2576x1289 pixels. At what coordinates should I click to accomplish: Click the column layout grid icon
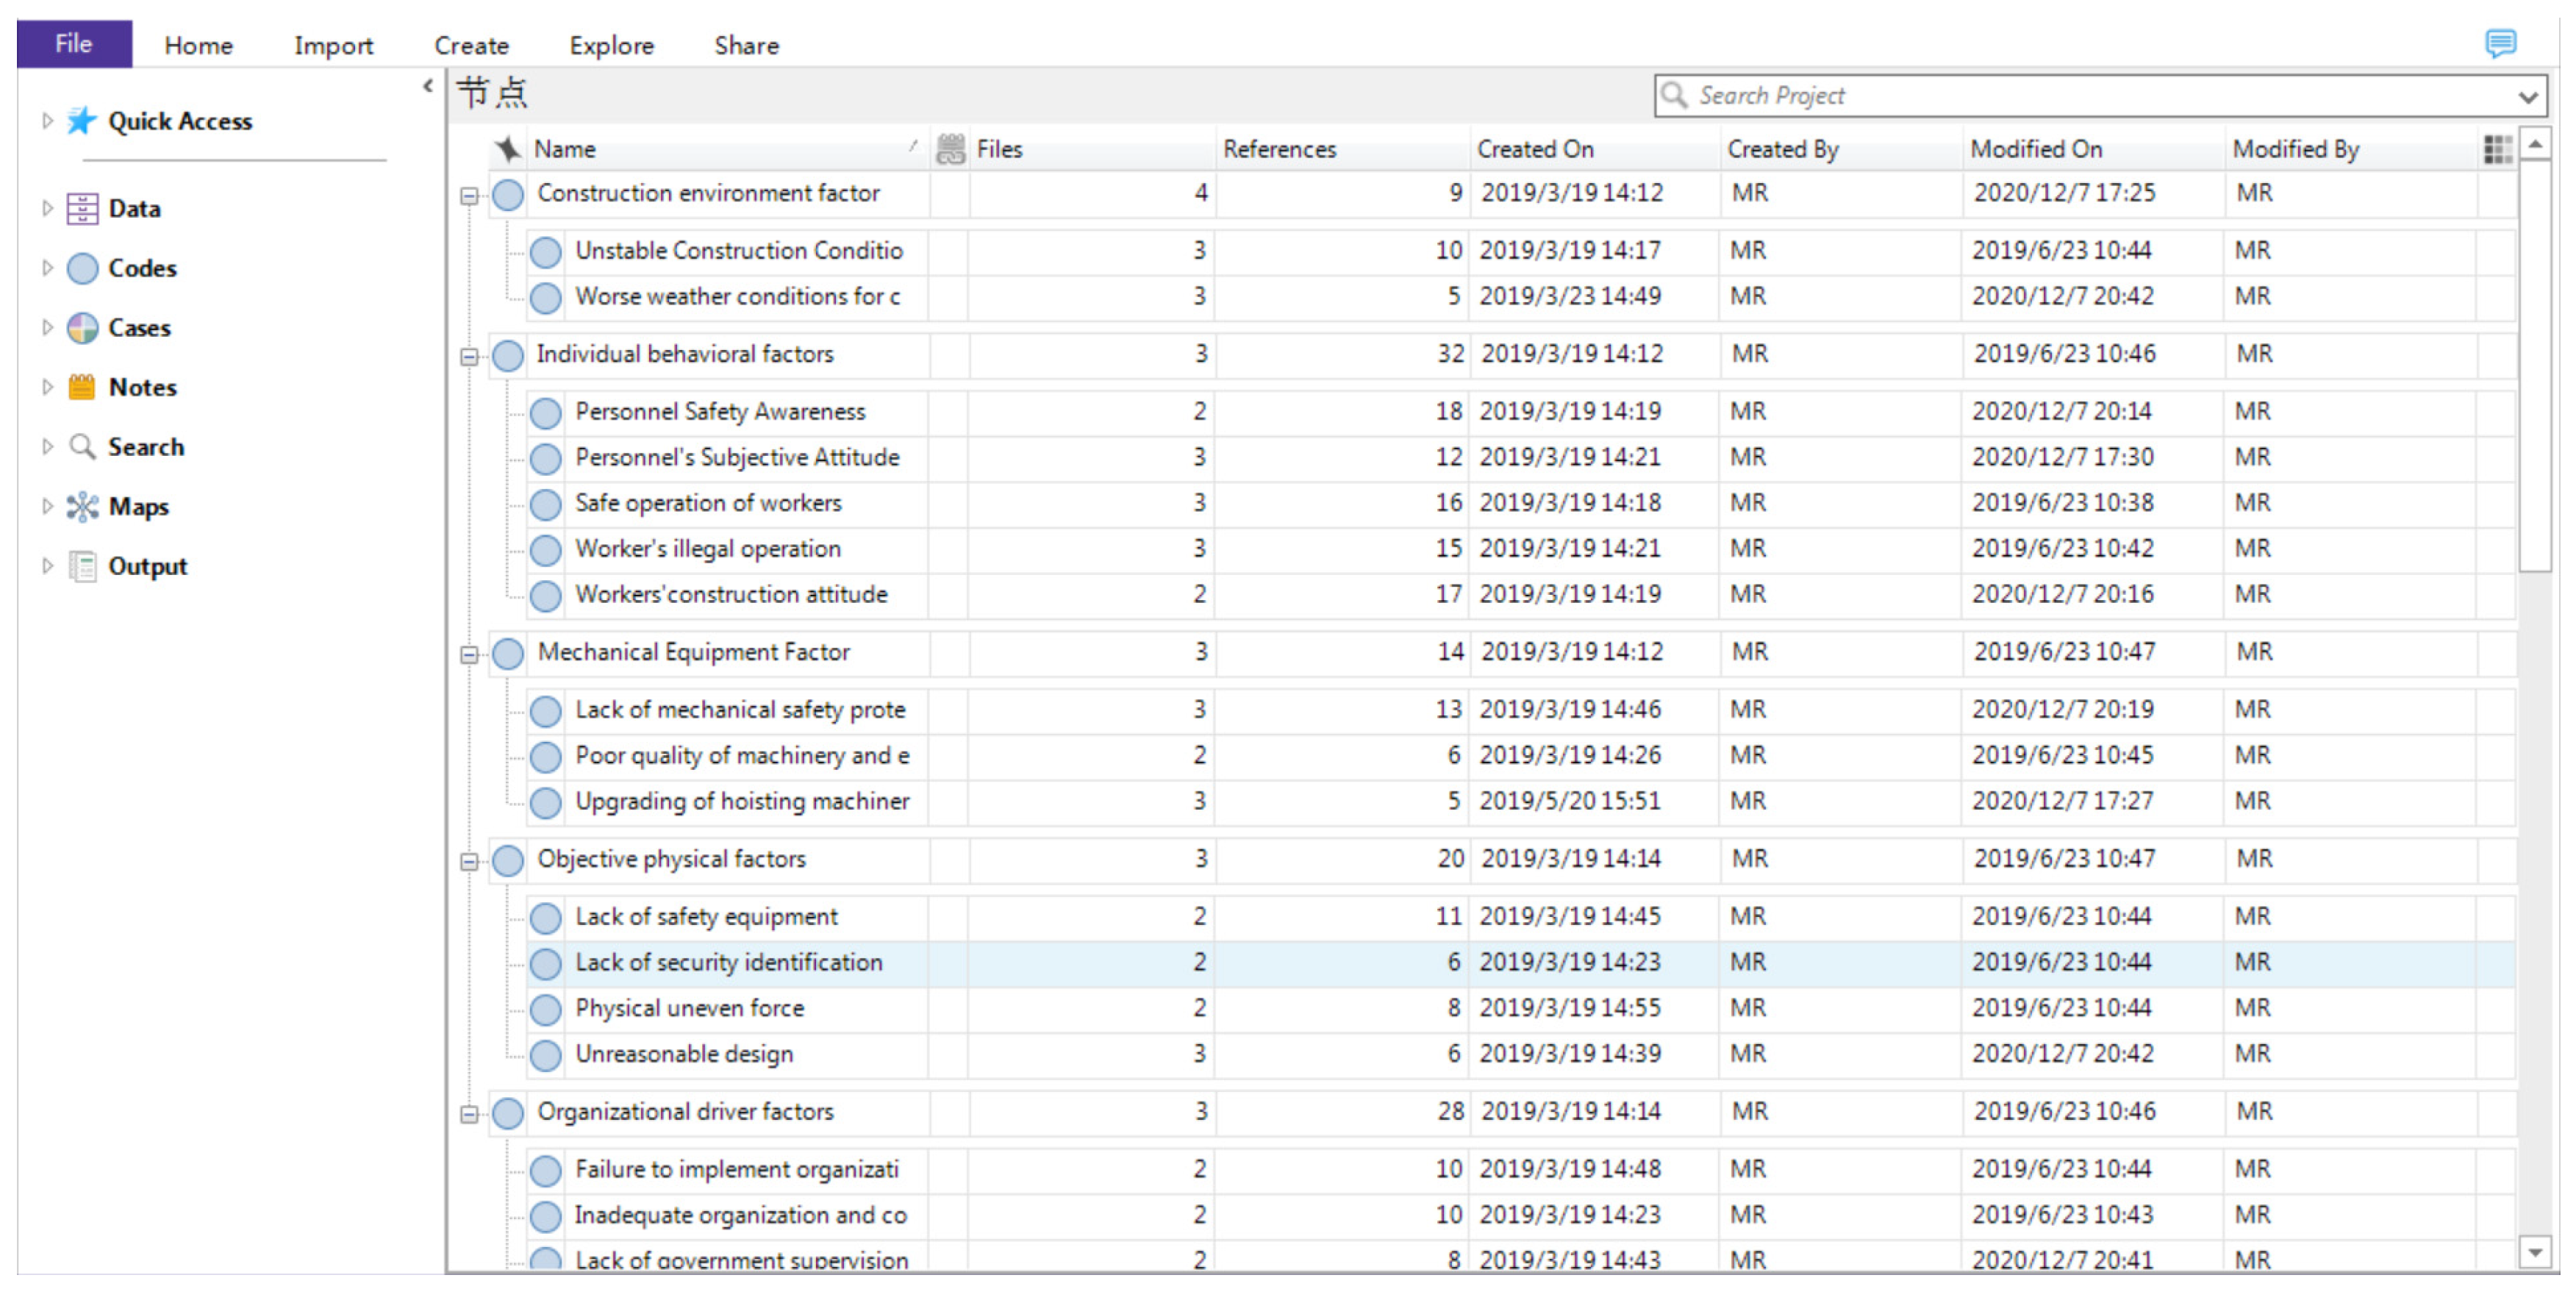(x=2497, y=149)
